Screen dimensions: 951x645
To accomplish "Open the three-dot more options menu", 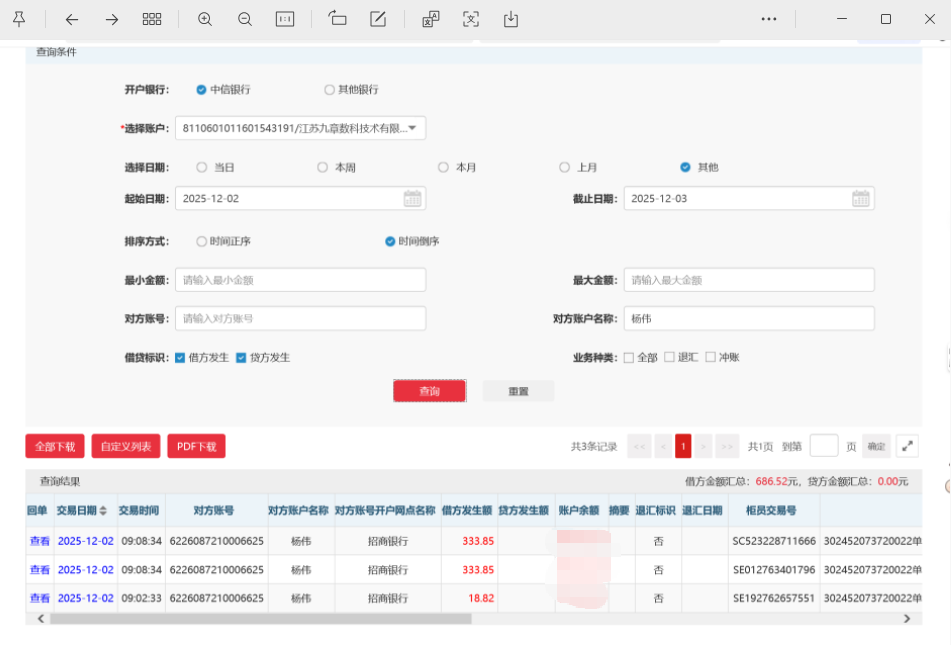I will pyautogui.click(x=769, y=19).
